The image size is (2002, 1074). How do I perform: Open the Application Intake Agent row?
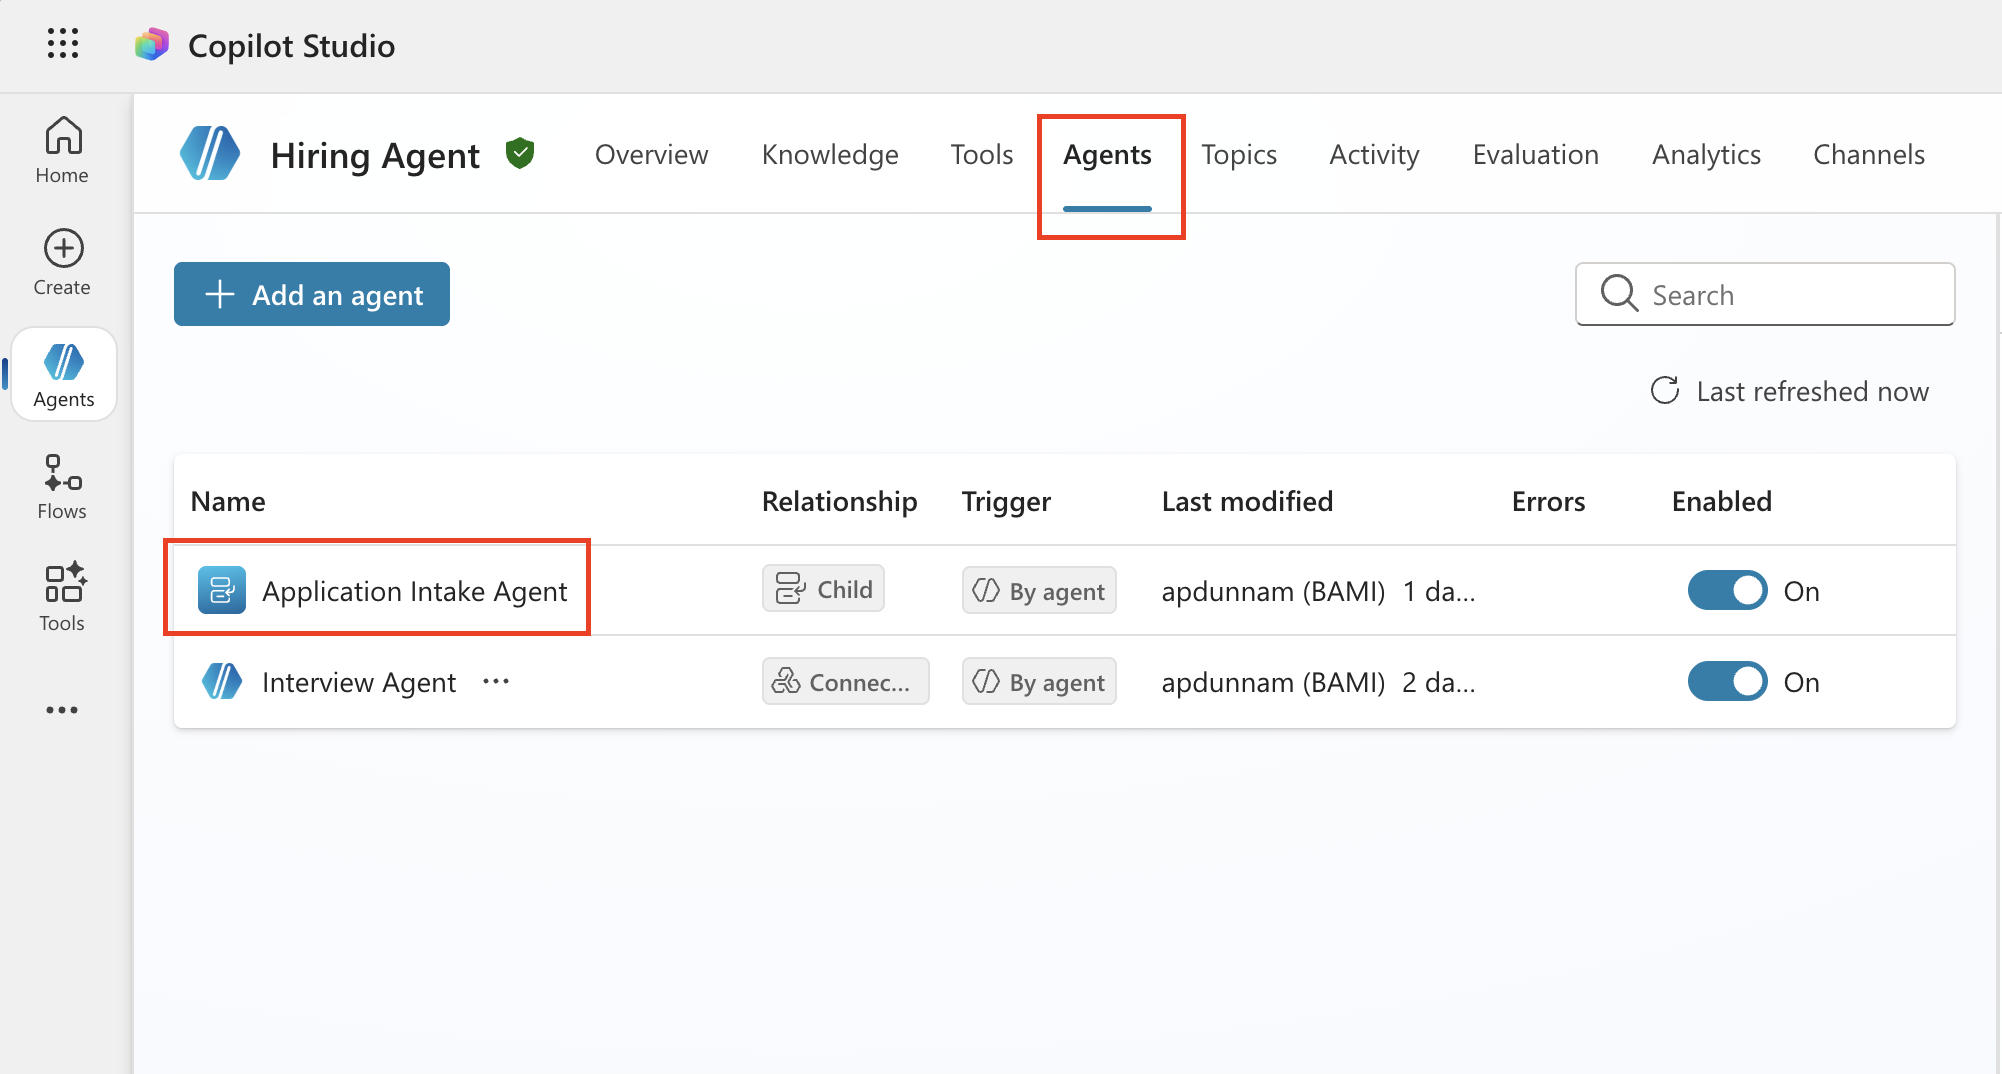414,592
